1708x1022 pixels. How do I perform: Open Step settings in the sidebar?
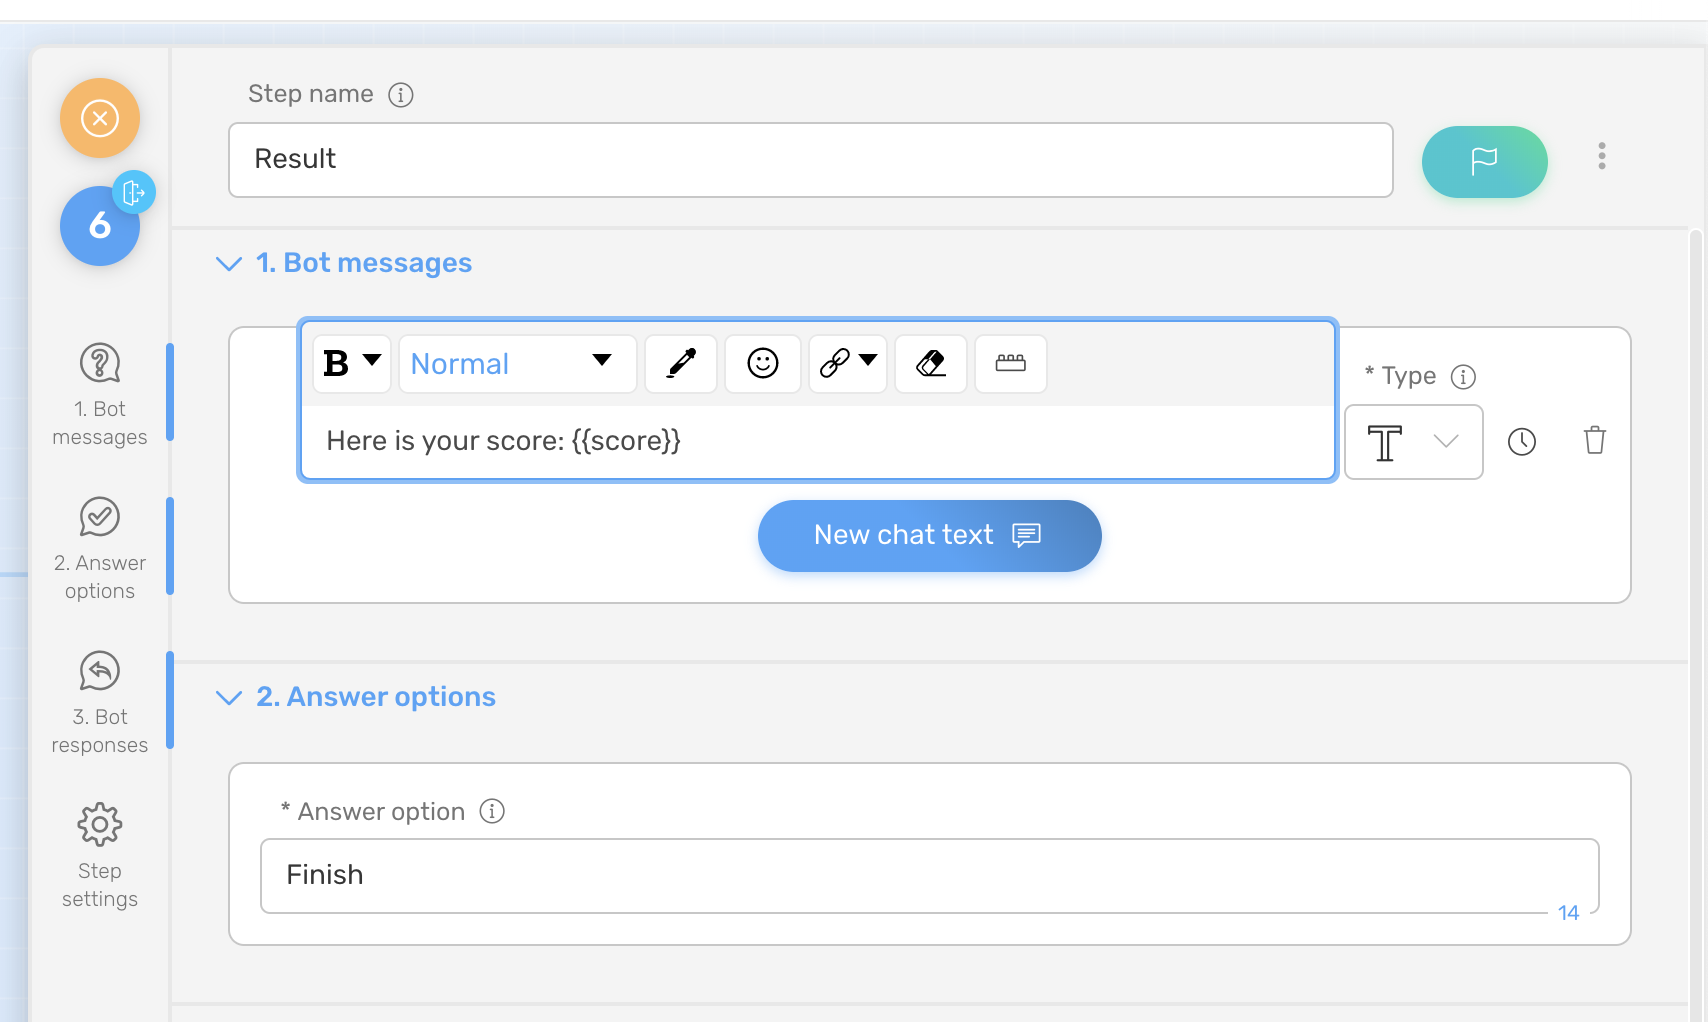(99, 857)
